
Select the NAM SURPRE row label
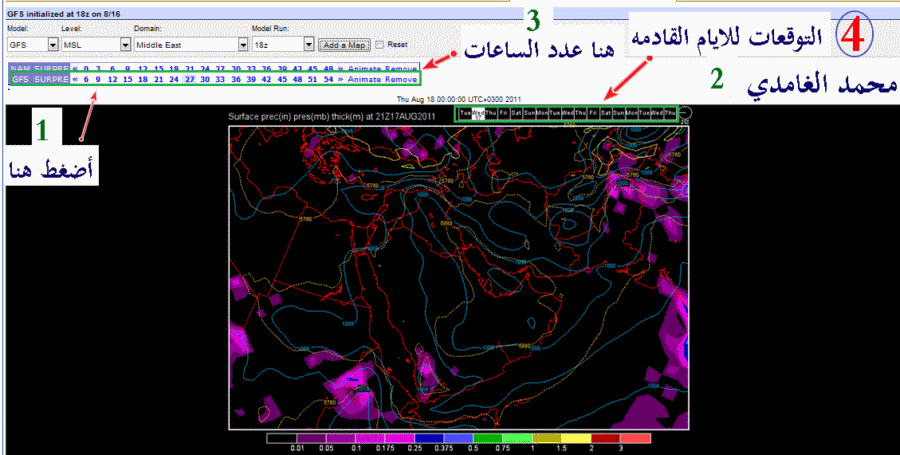(40, 69)
